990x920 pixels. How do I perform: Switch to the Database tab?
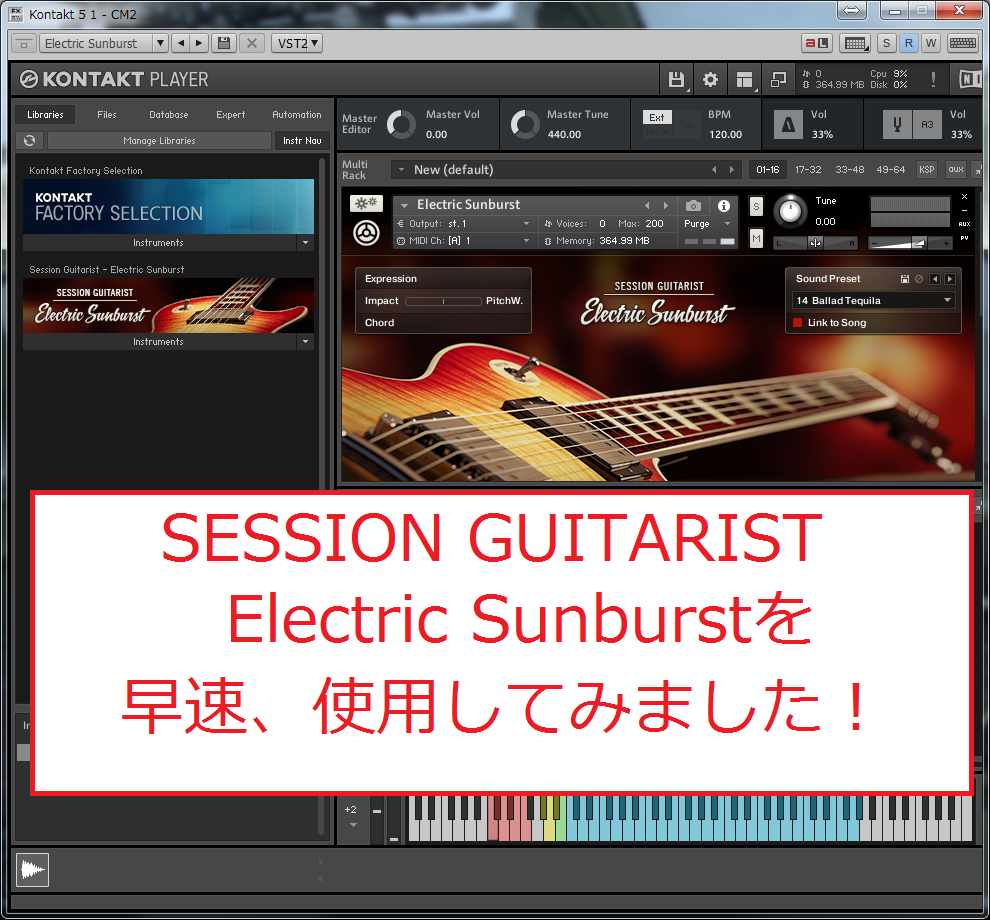169,114
